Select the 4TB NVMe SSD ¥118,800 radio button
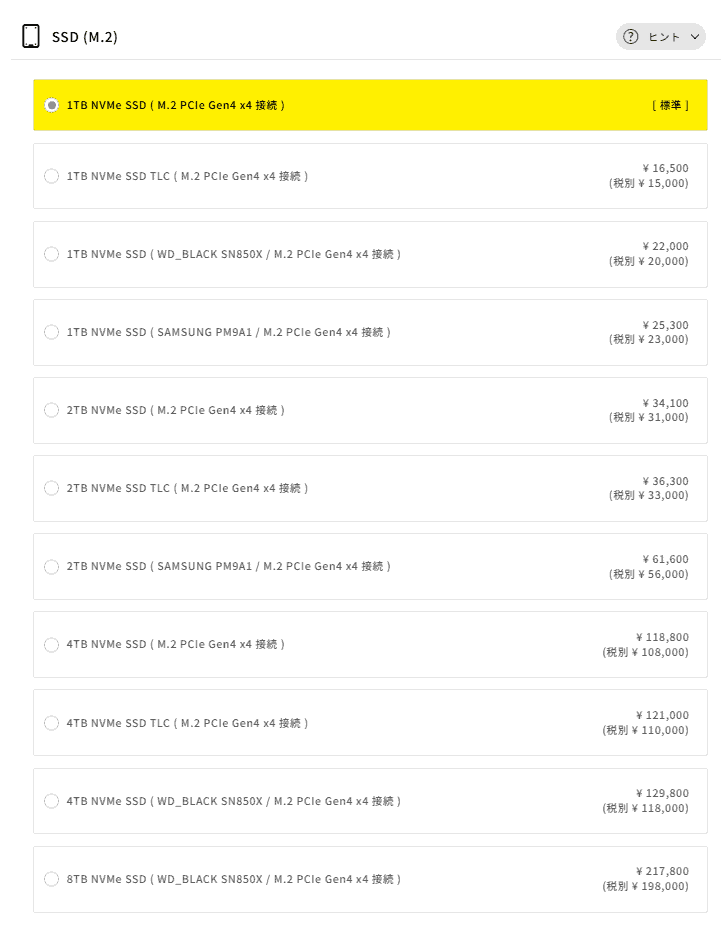The width and height of the screenshot is (721, 927). pyautogui.click(x=52, y=644)
